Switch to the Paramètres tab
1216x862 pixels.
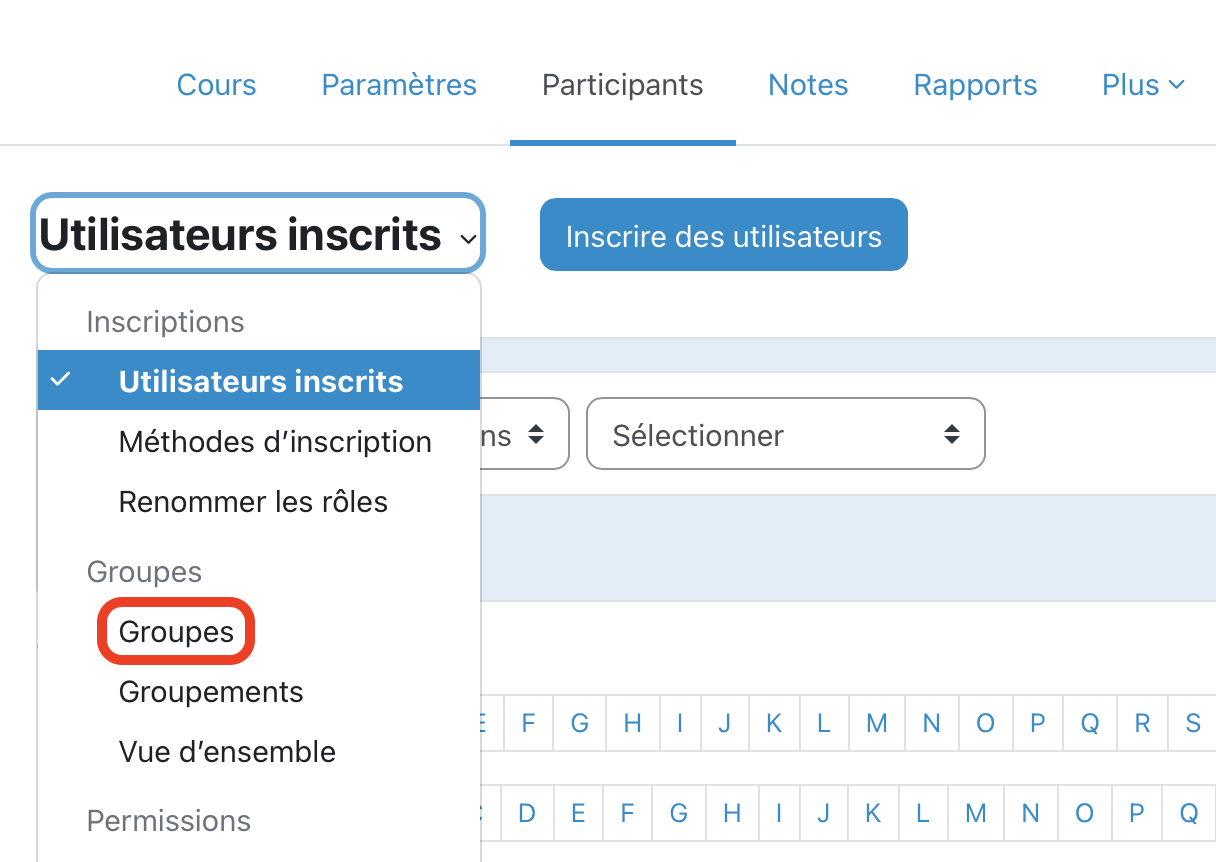point(399,85)
